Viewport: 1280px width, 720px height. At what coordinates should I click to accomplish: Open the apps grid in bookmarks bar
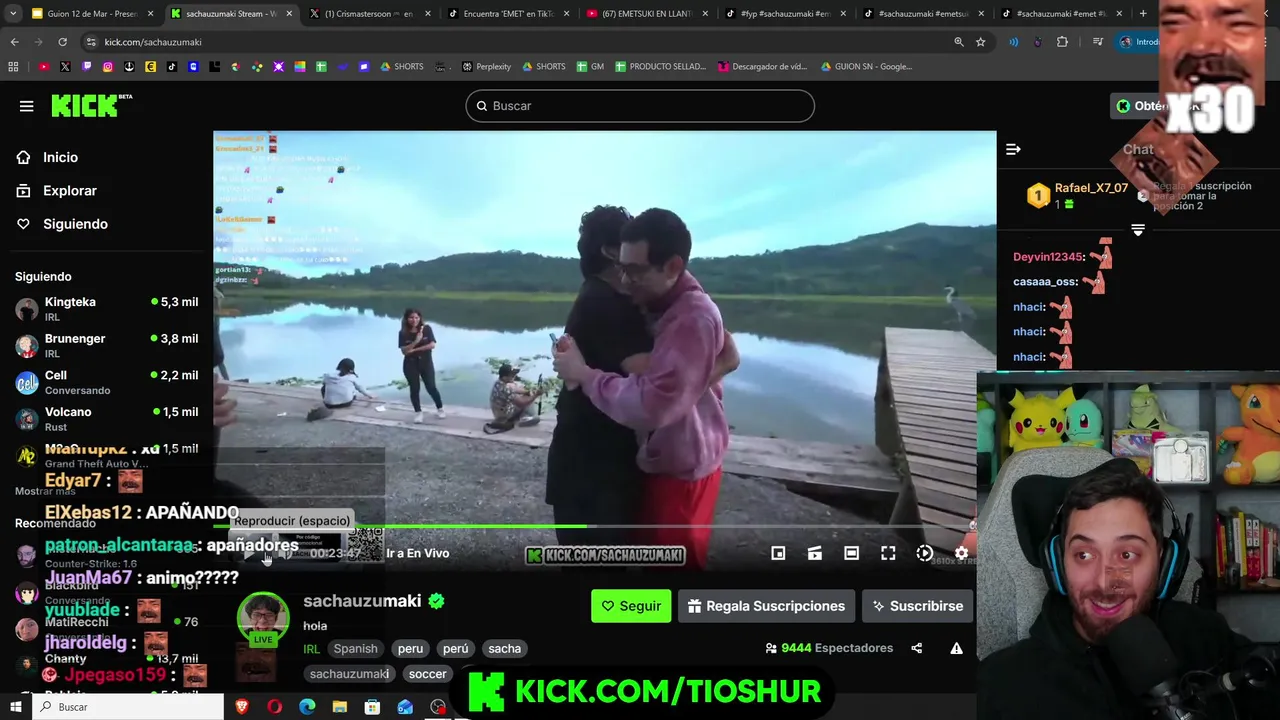pyautogui.click(x=13, y=67)
